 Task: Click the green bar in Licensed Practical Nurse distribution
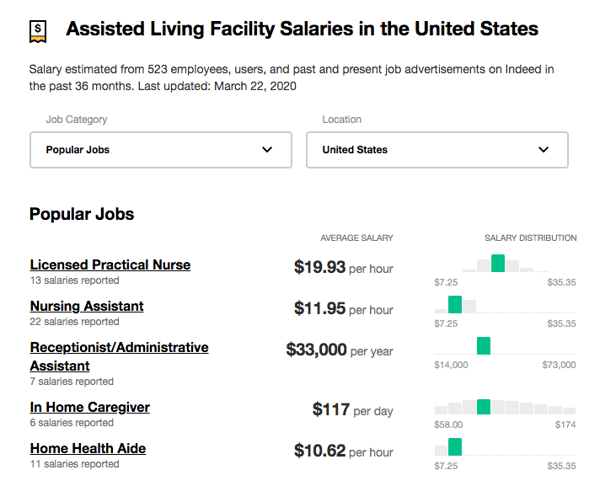498,263
